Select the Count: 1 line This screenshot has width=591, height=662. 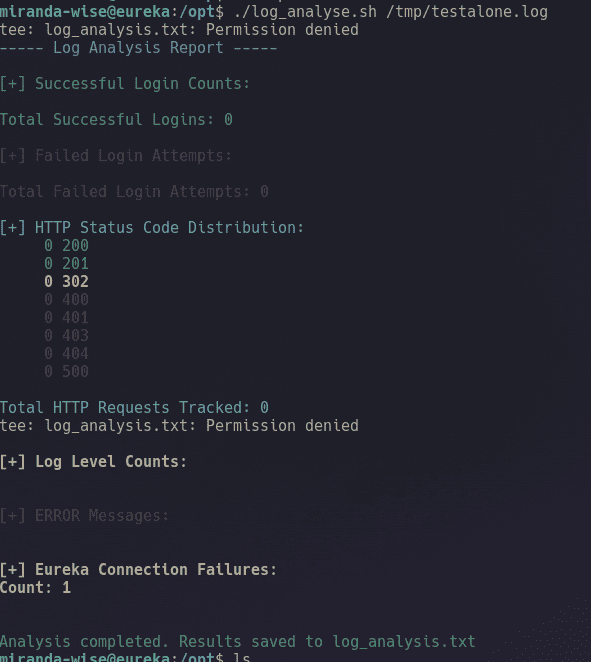pyautogui.click(x=35, y=588)
